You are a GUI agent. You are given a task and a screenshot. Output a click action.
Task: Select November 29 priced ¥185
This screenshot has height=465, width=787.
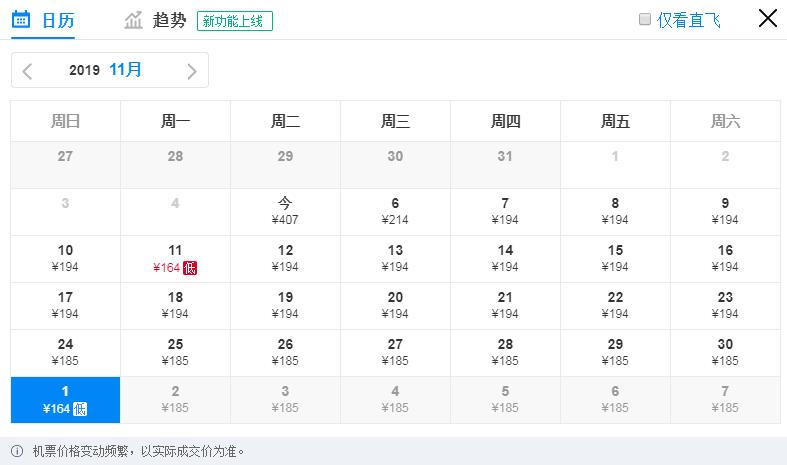[615, 353]
